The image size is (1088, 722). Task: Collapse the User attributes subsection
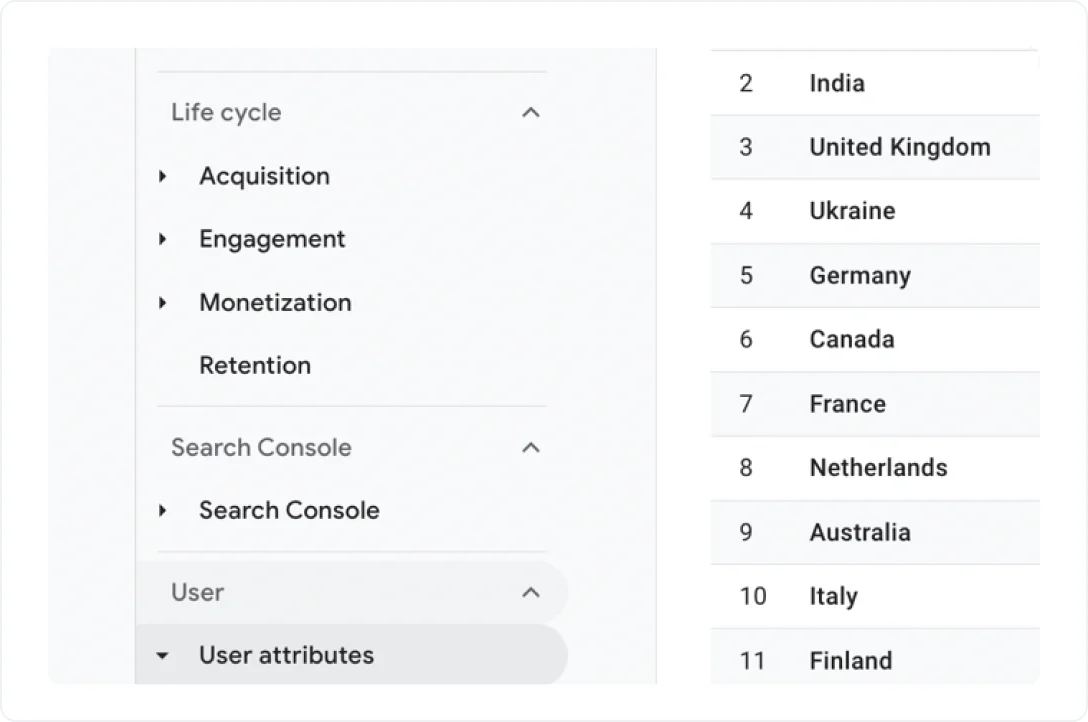pyautogui.click(x=163, y=655)
